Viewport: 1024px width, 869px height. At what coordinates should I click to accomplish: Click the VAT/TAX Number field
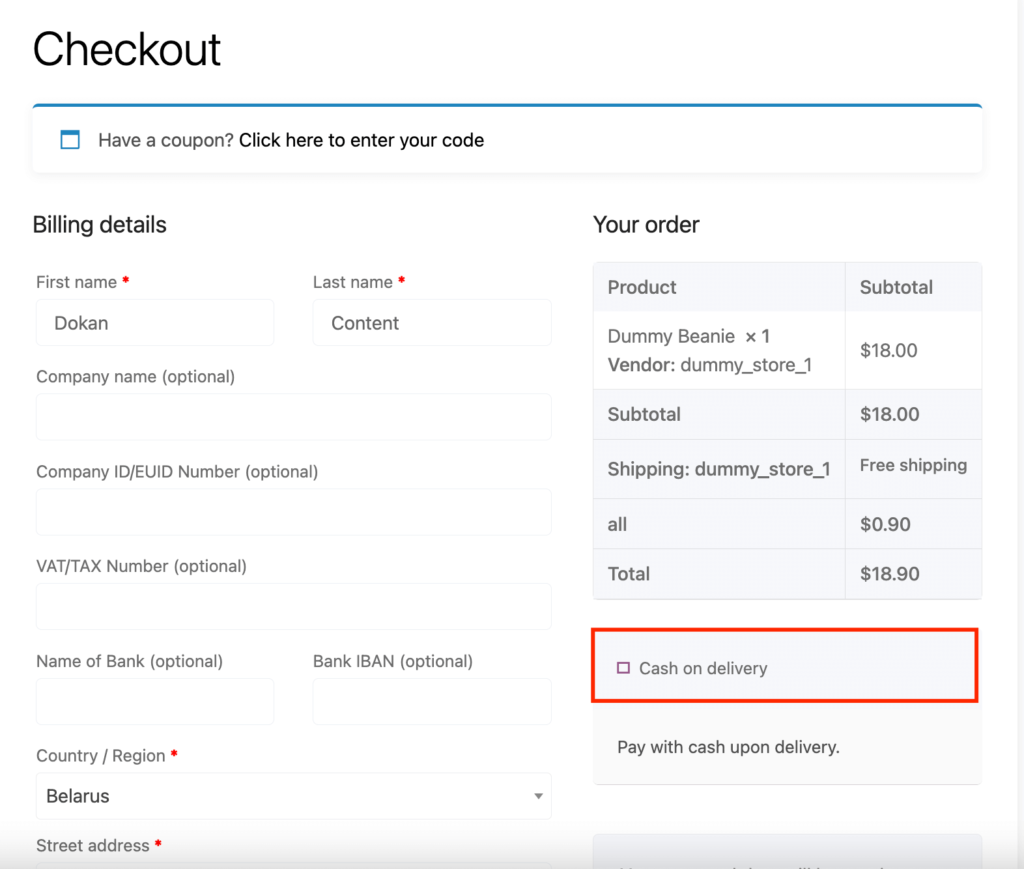pyautogui.click(x=294, y=607)
